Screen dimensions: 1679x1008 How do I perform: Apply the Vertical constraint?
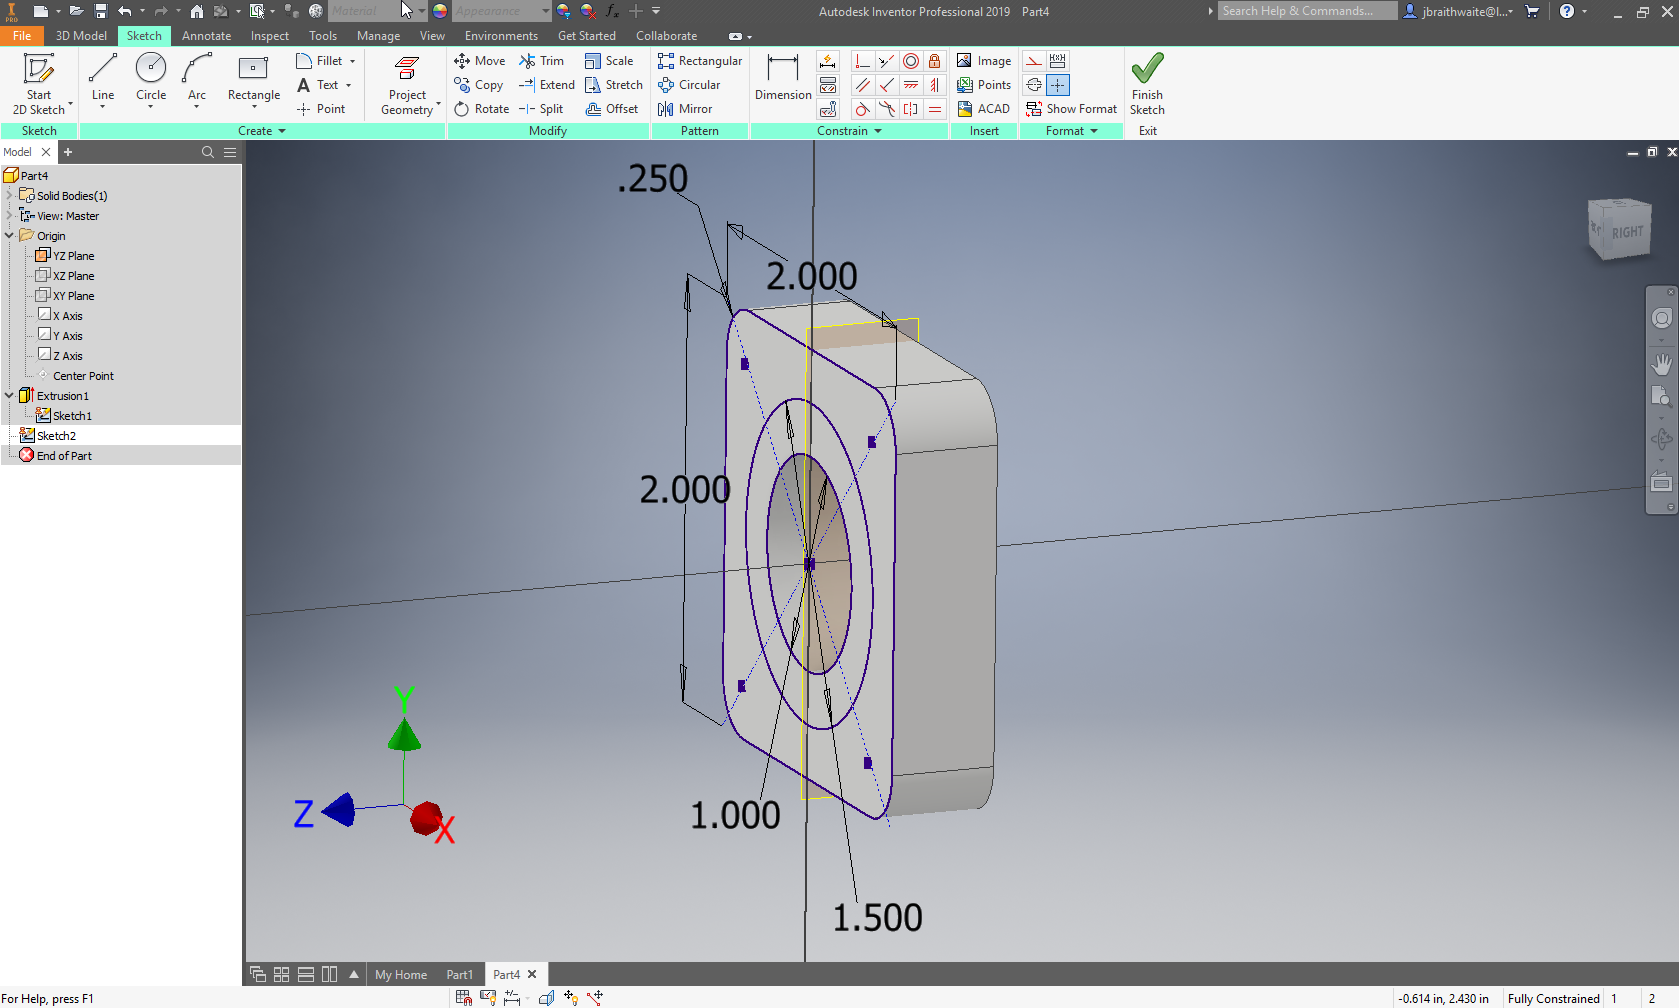pyautogui.click(x=935, y=85)
